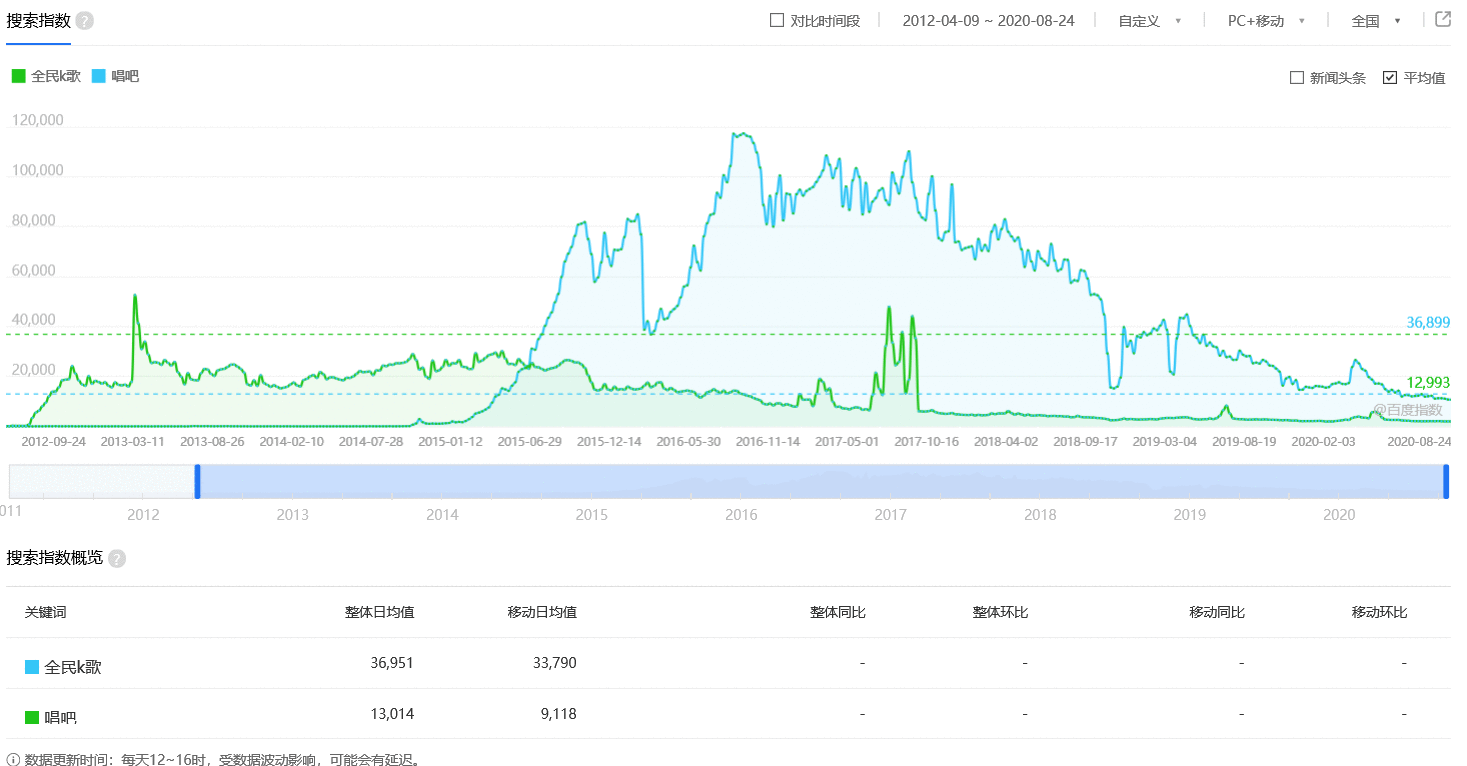Screen dimensions: 1467x766
Task: Toggle the 唱吧 legend series
Action: pos(115,76)
